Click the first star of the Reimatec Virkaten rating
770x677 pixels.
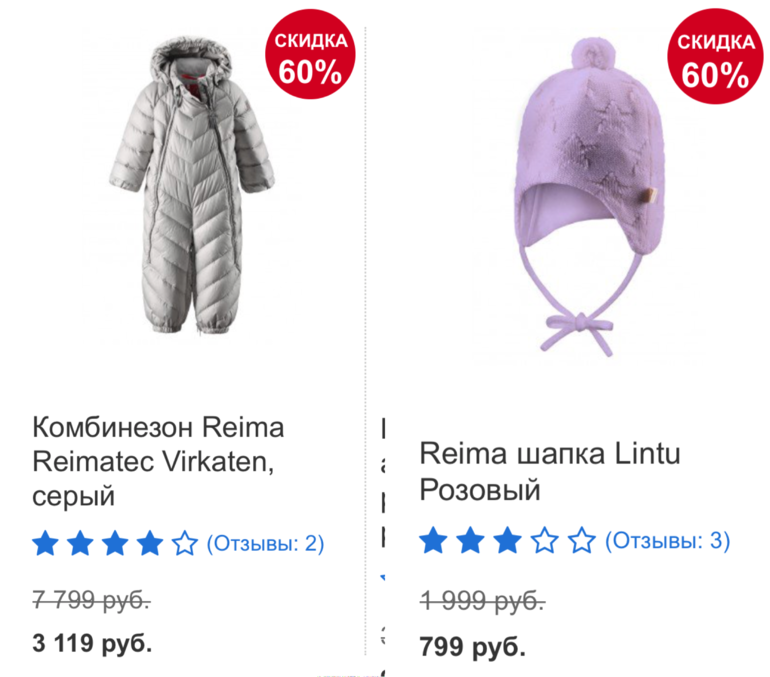tap(46, 544)
